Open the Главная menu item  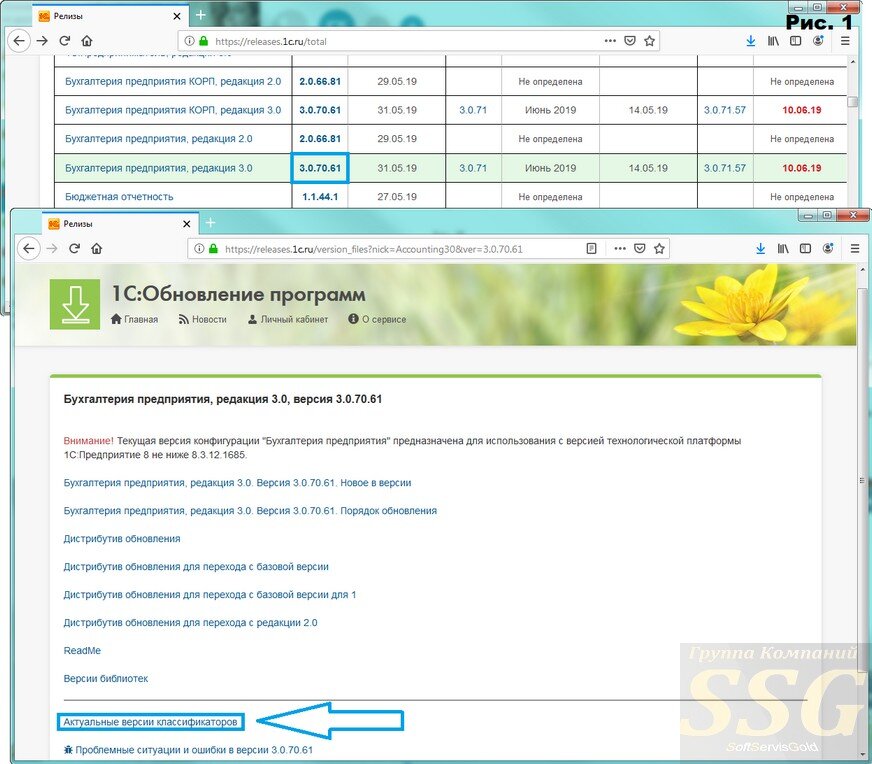(134, 319)
